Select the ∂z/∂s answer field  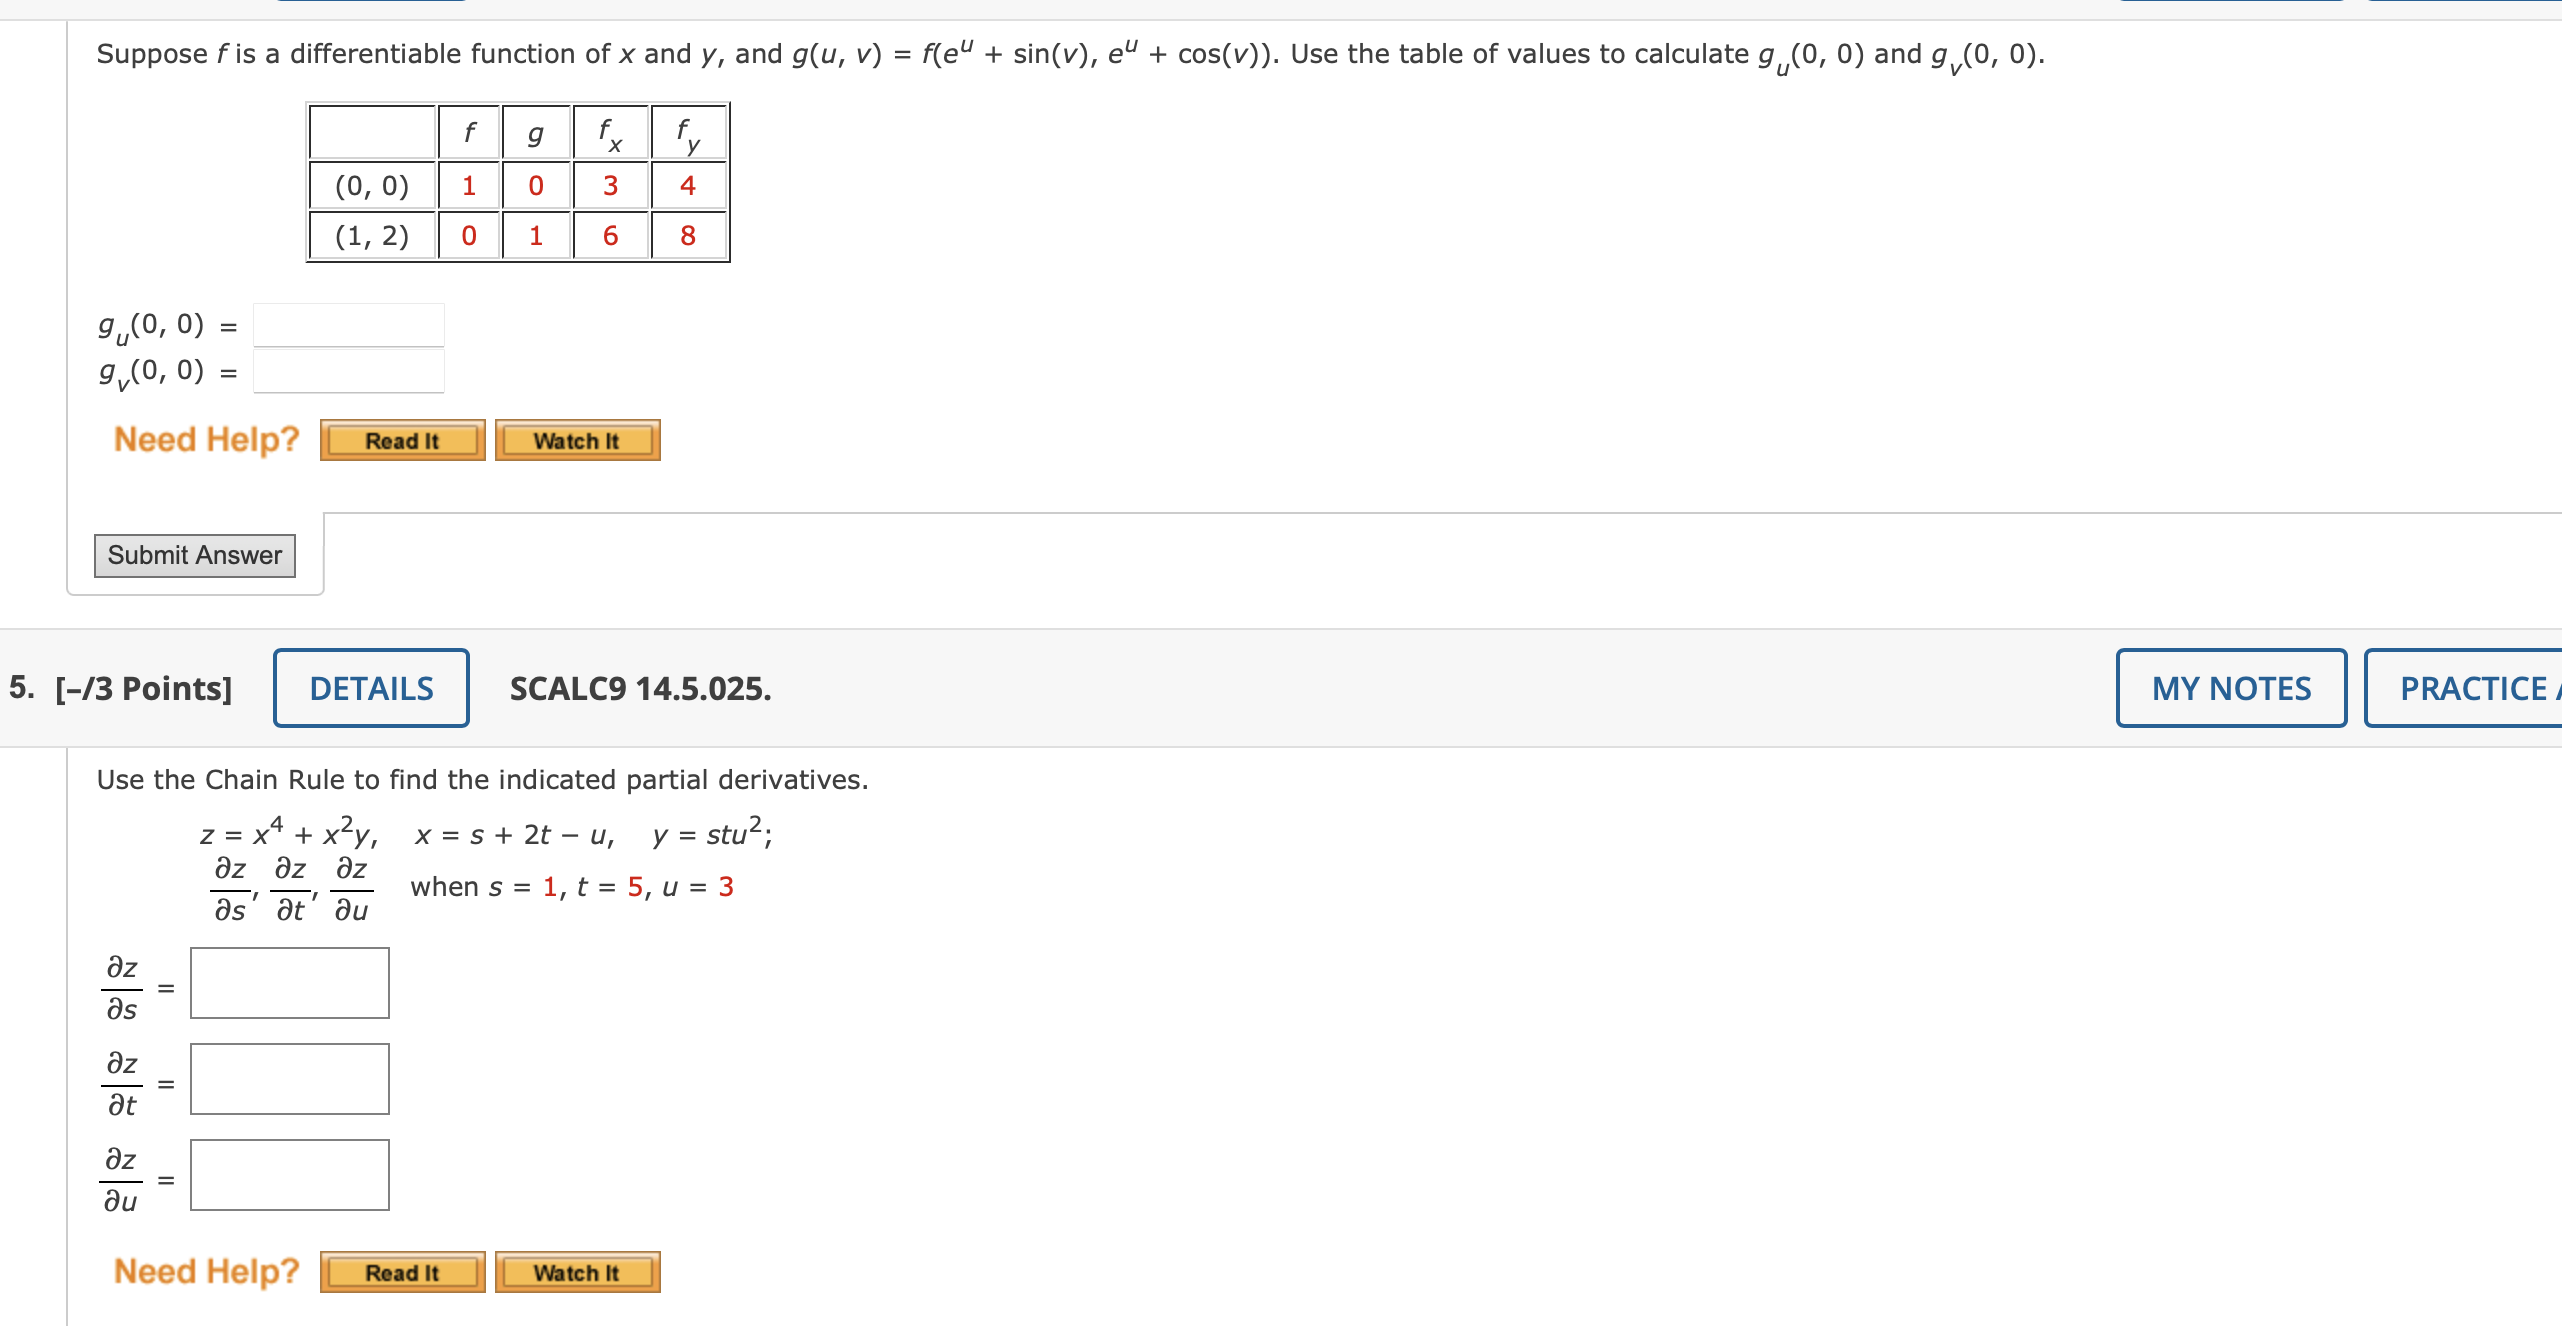288,983
